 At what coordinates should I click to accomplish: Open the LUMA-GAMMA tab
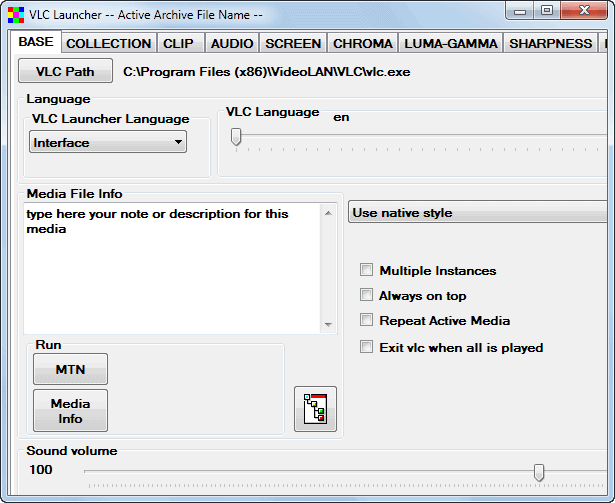tap(451, 43)
